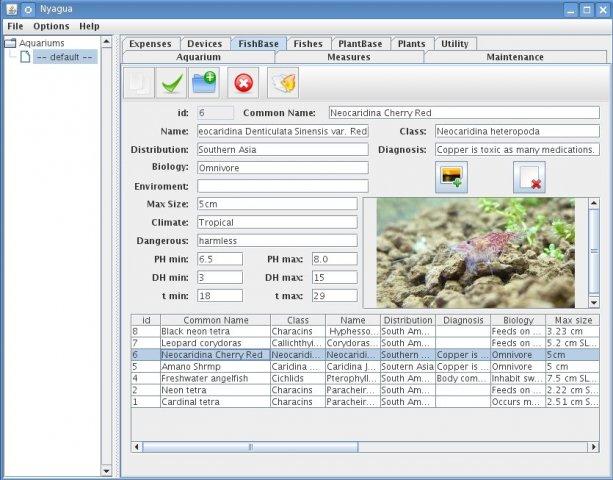This screenshot has height=480, width=613.
Task: Open the File menu
Action: (x=15, y=25)
